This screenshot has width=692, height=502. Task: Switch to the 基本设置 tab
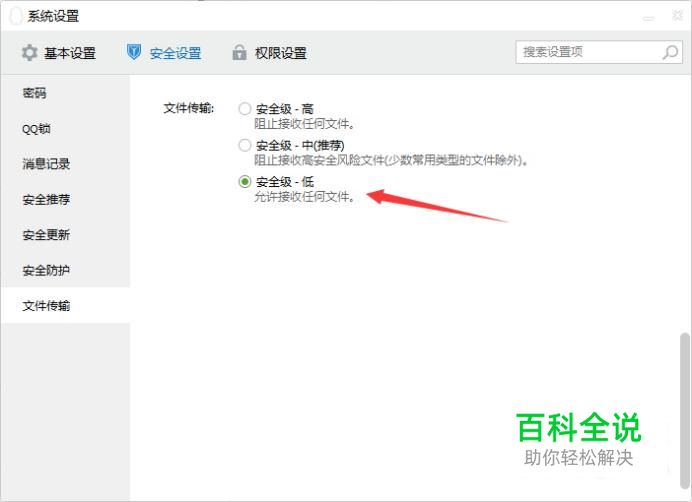(59, 53)
